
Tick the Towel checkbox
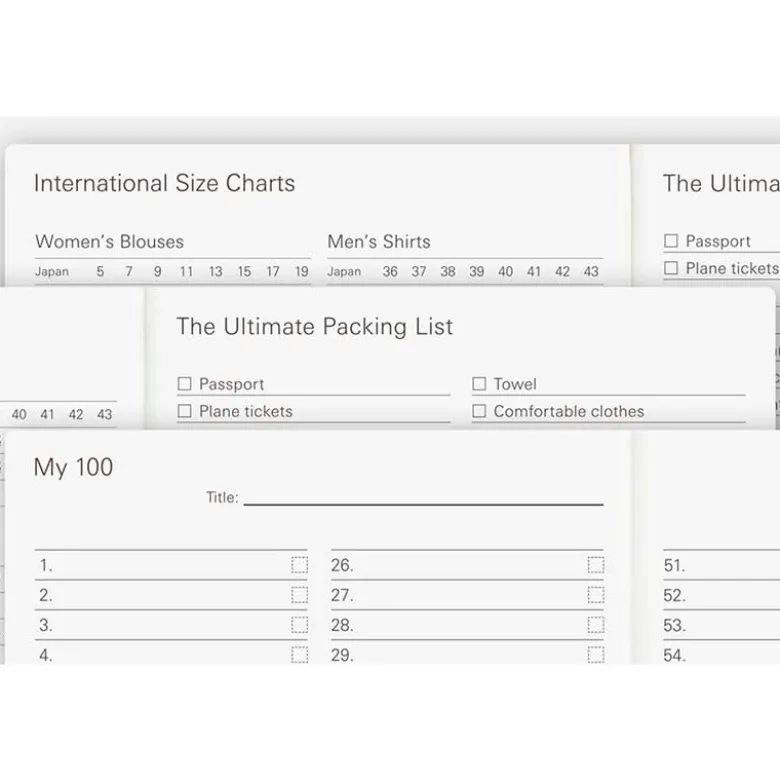click(479, 384)
